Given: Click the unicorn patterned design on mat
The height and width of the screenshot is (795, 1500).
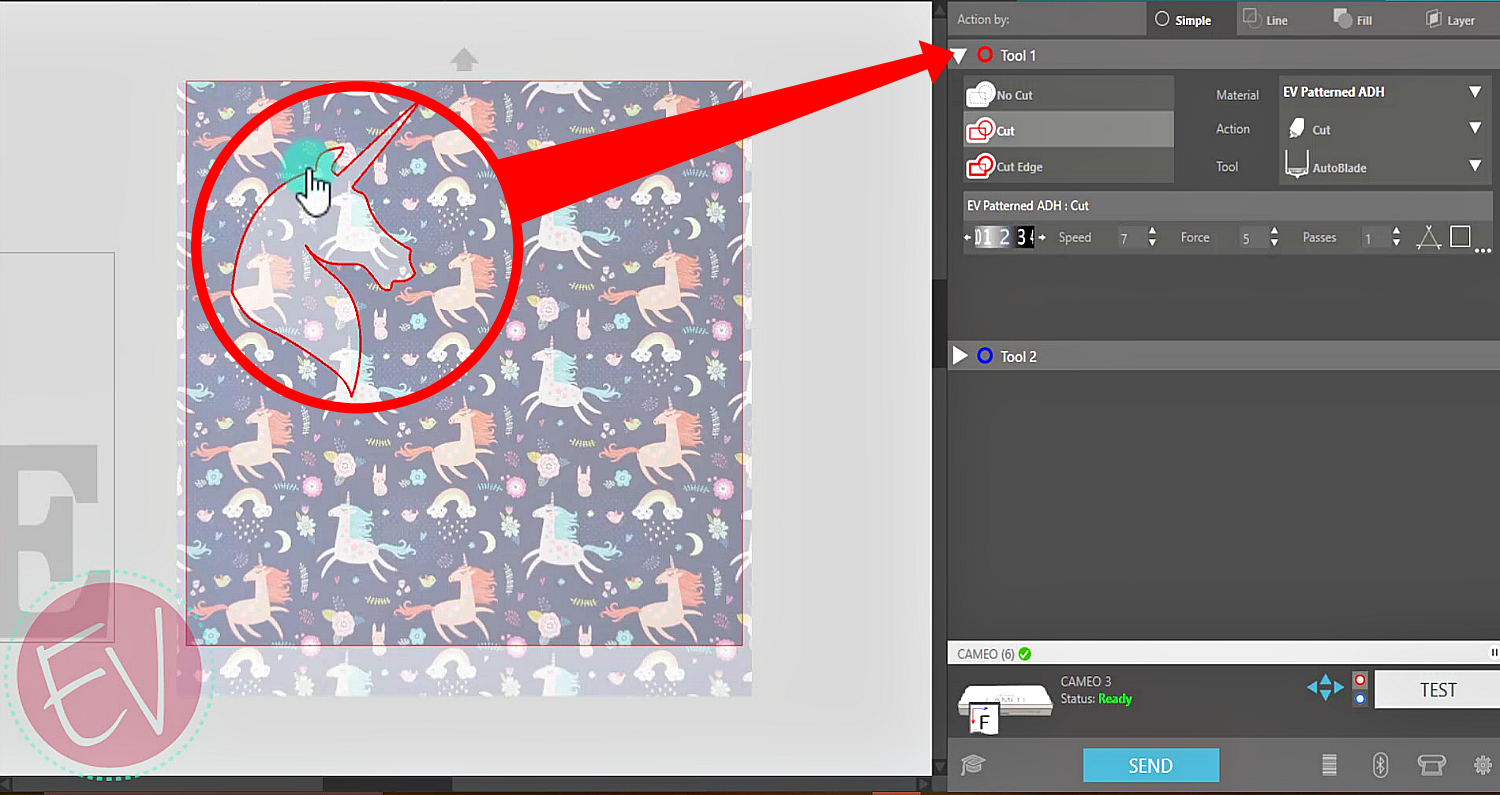Looking at the screenshot, I should 464,363.
